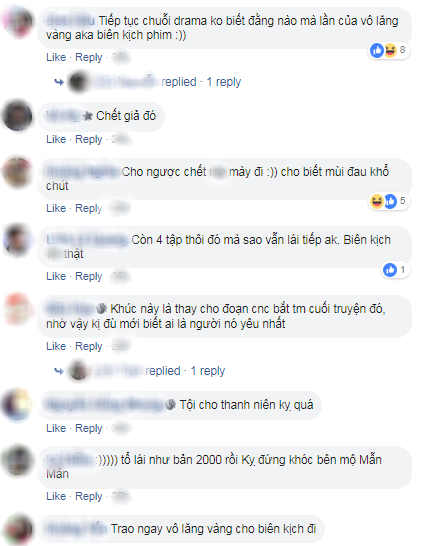Click the like-haha reaction icons showing 8
This screenshot has height=546, width=426.
pyautogui.click(x=384, y=50)
